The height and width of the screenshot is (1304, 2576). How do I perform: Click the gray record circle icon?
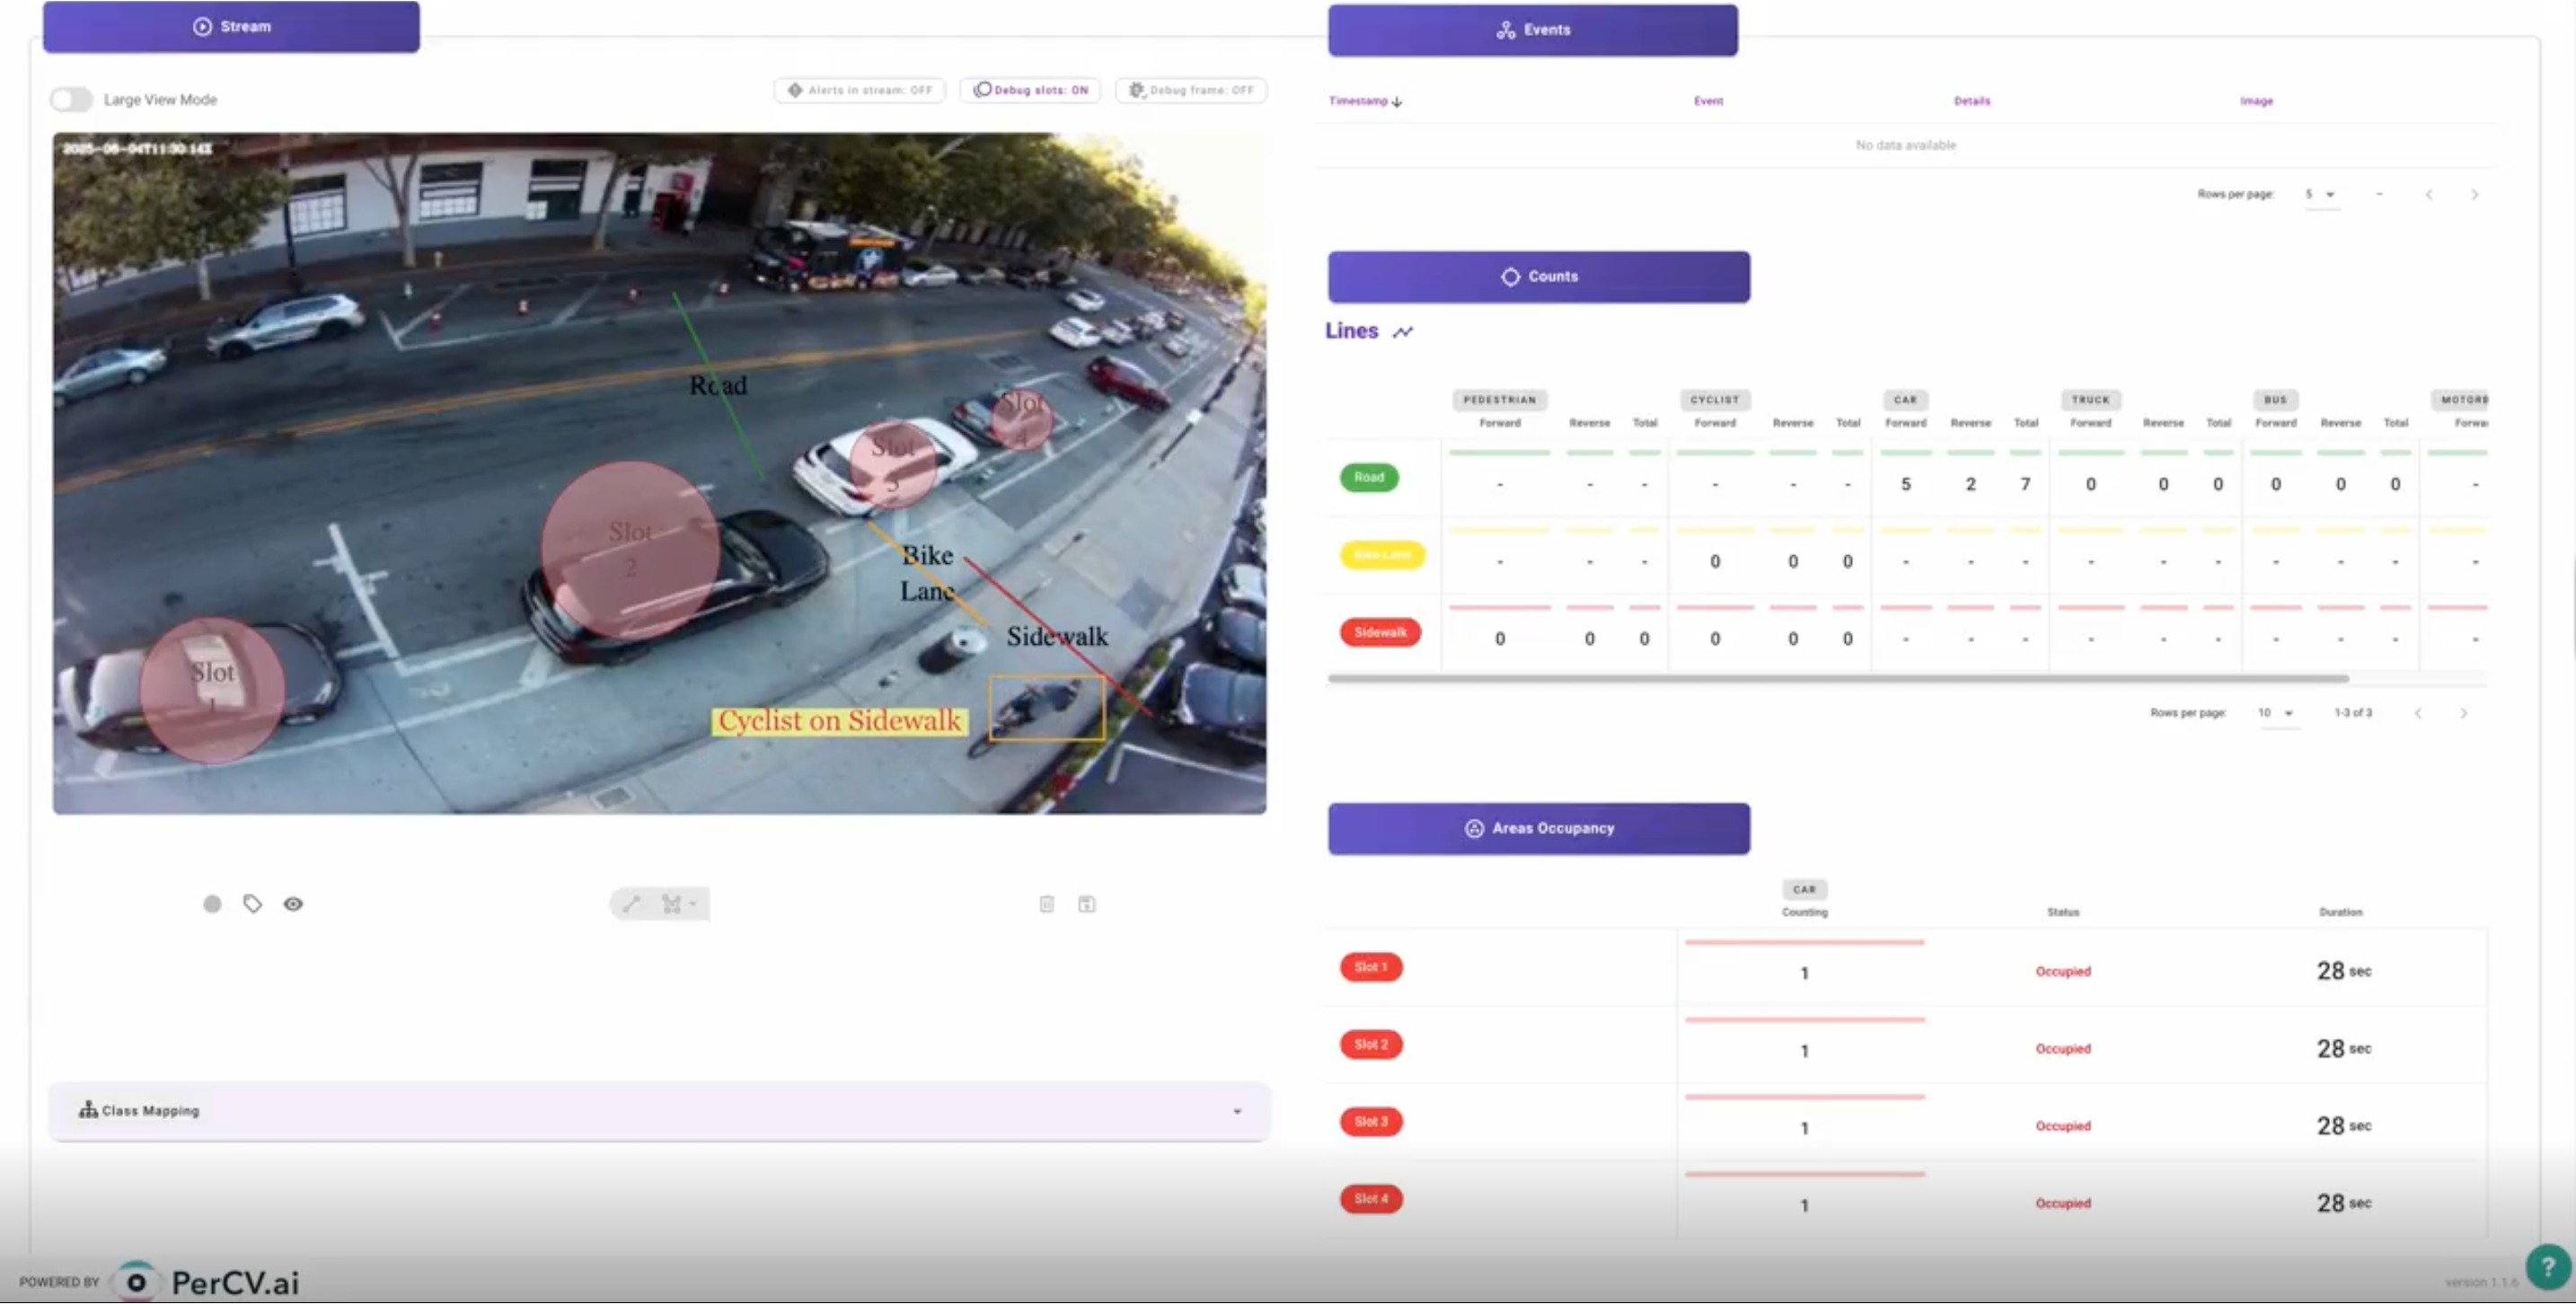[212, 904]
